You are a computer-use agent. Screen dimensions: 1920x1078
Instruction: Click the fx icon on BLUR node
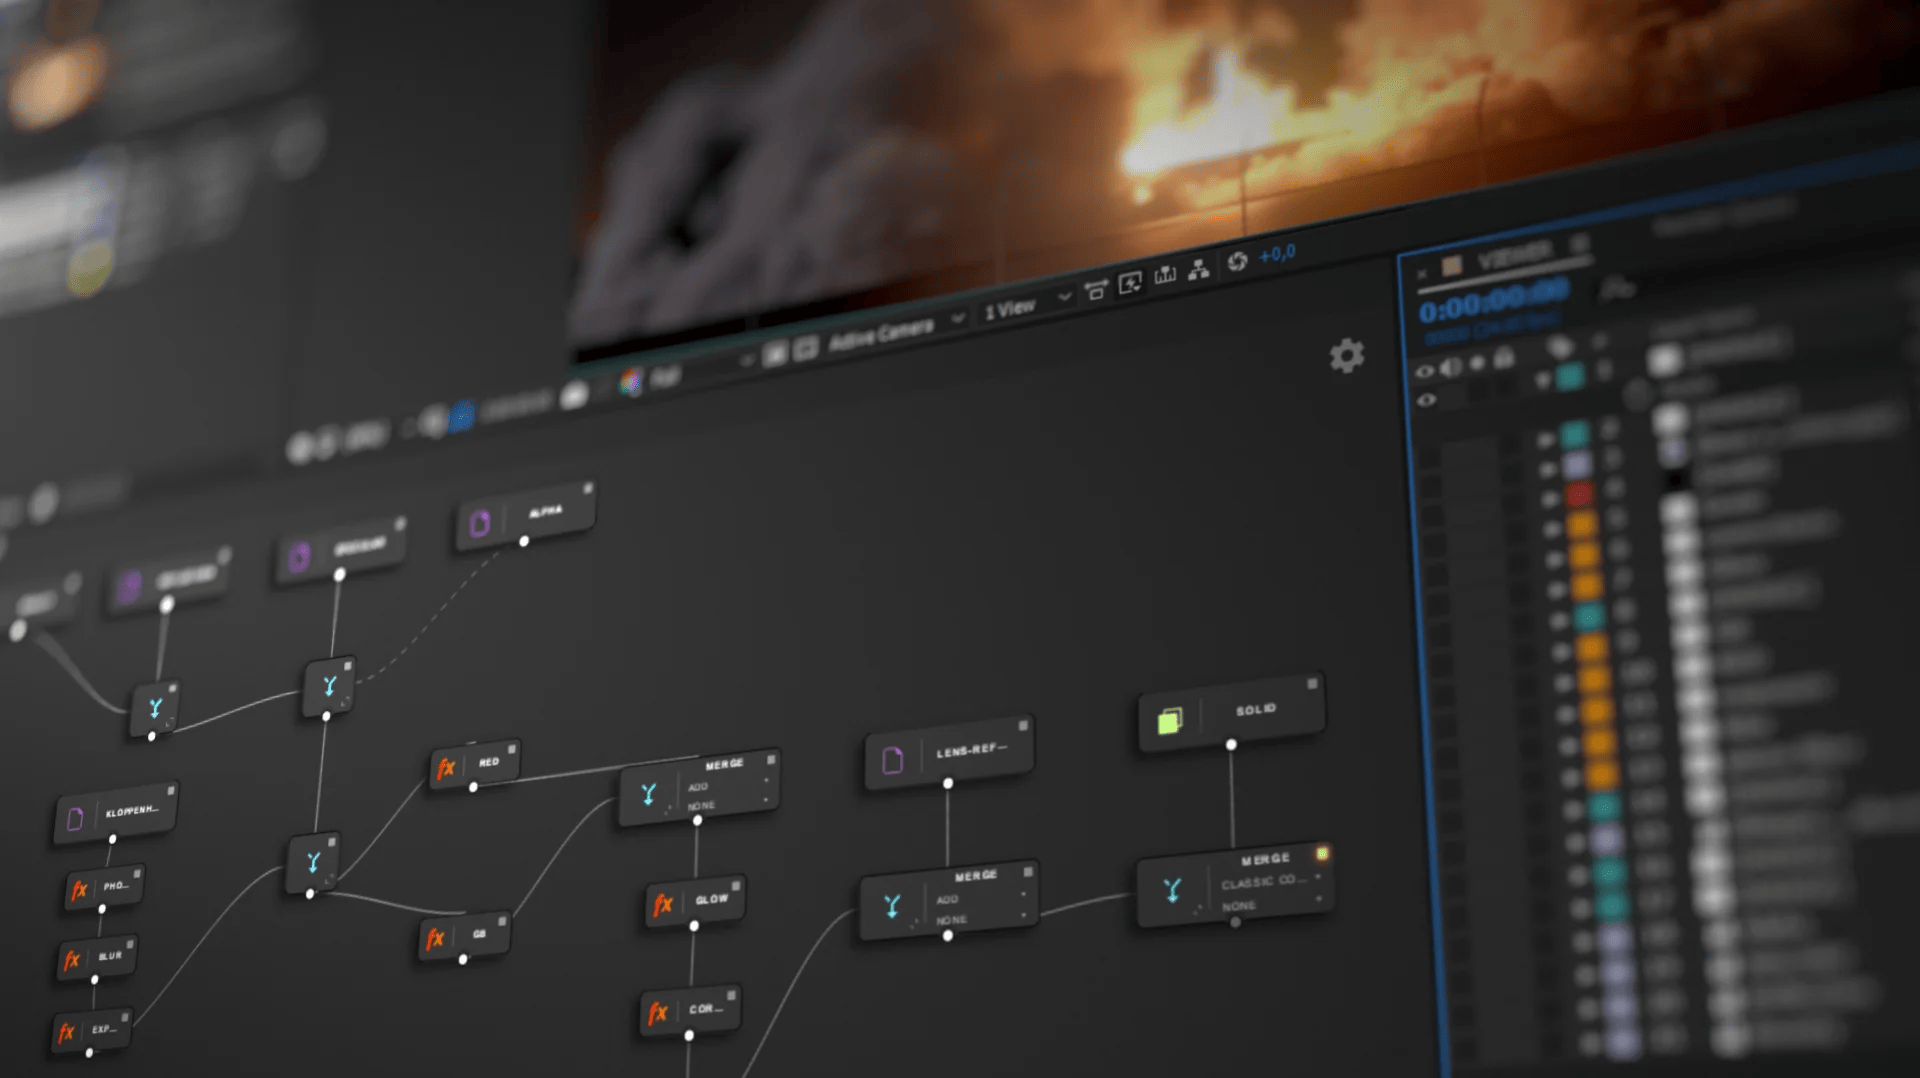coord(72,961)
